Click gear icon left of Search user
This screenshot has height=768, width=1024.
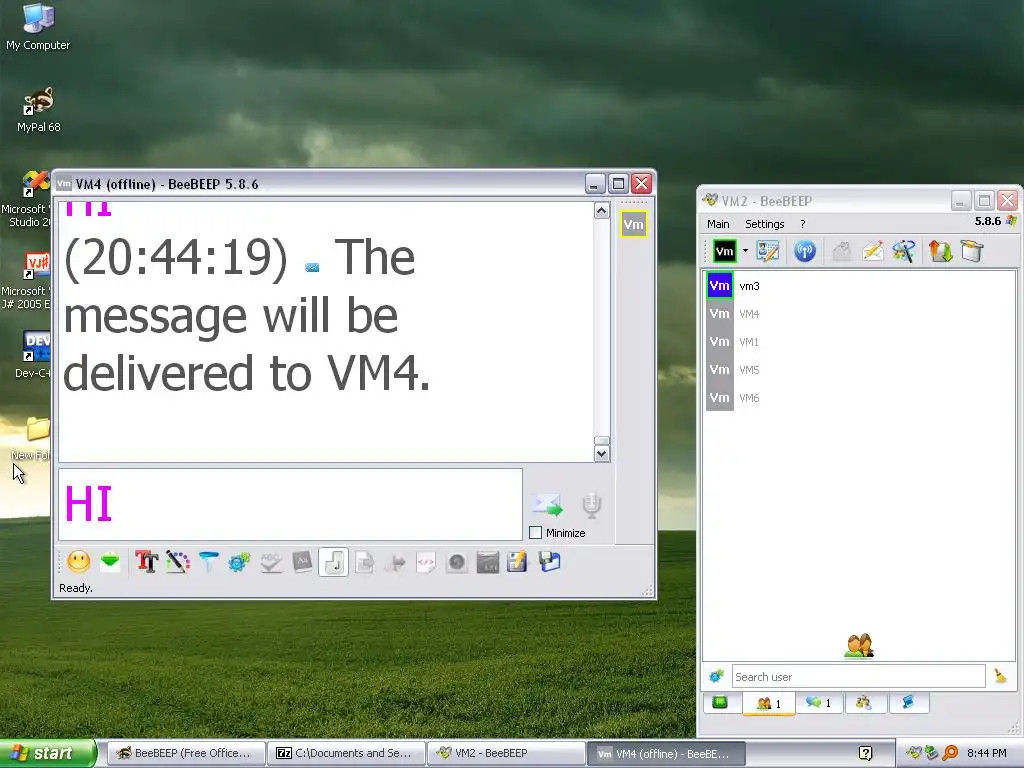[x=716, y=676]
